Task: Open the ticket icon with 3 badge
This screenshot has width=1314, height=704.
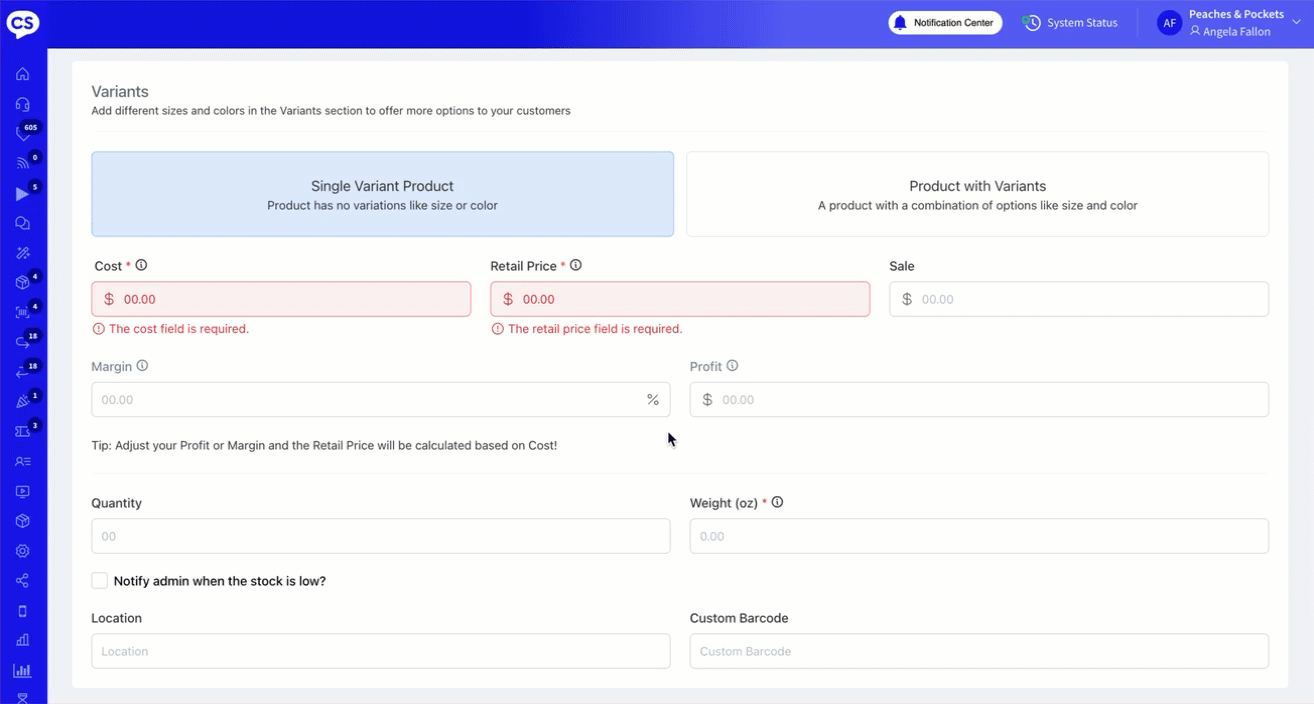Action: [x=24, y=431]
